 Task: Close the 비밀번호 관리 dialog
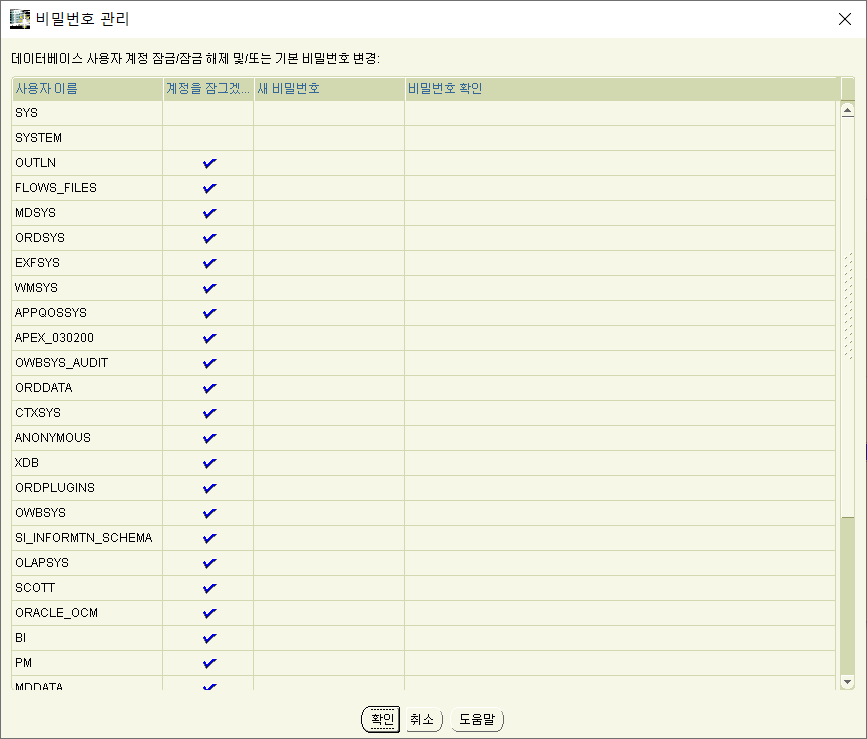coord(844,19)
